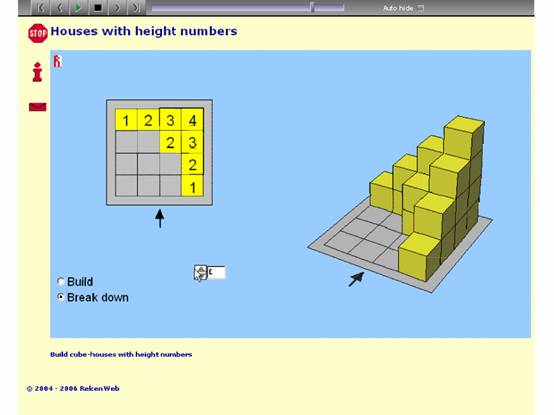Click the small number input field
The height and width of the screenshot is (415, 554).
(216, 272)
